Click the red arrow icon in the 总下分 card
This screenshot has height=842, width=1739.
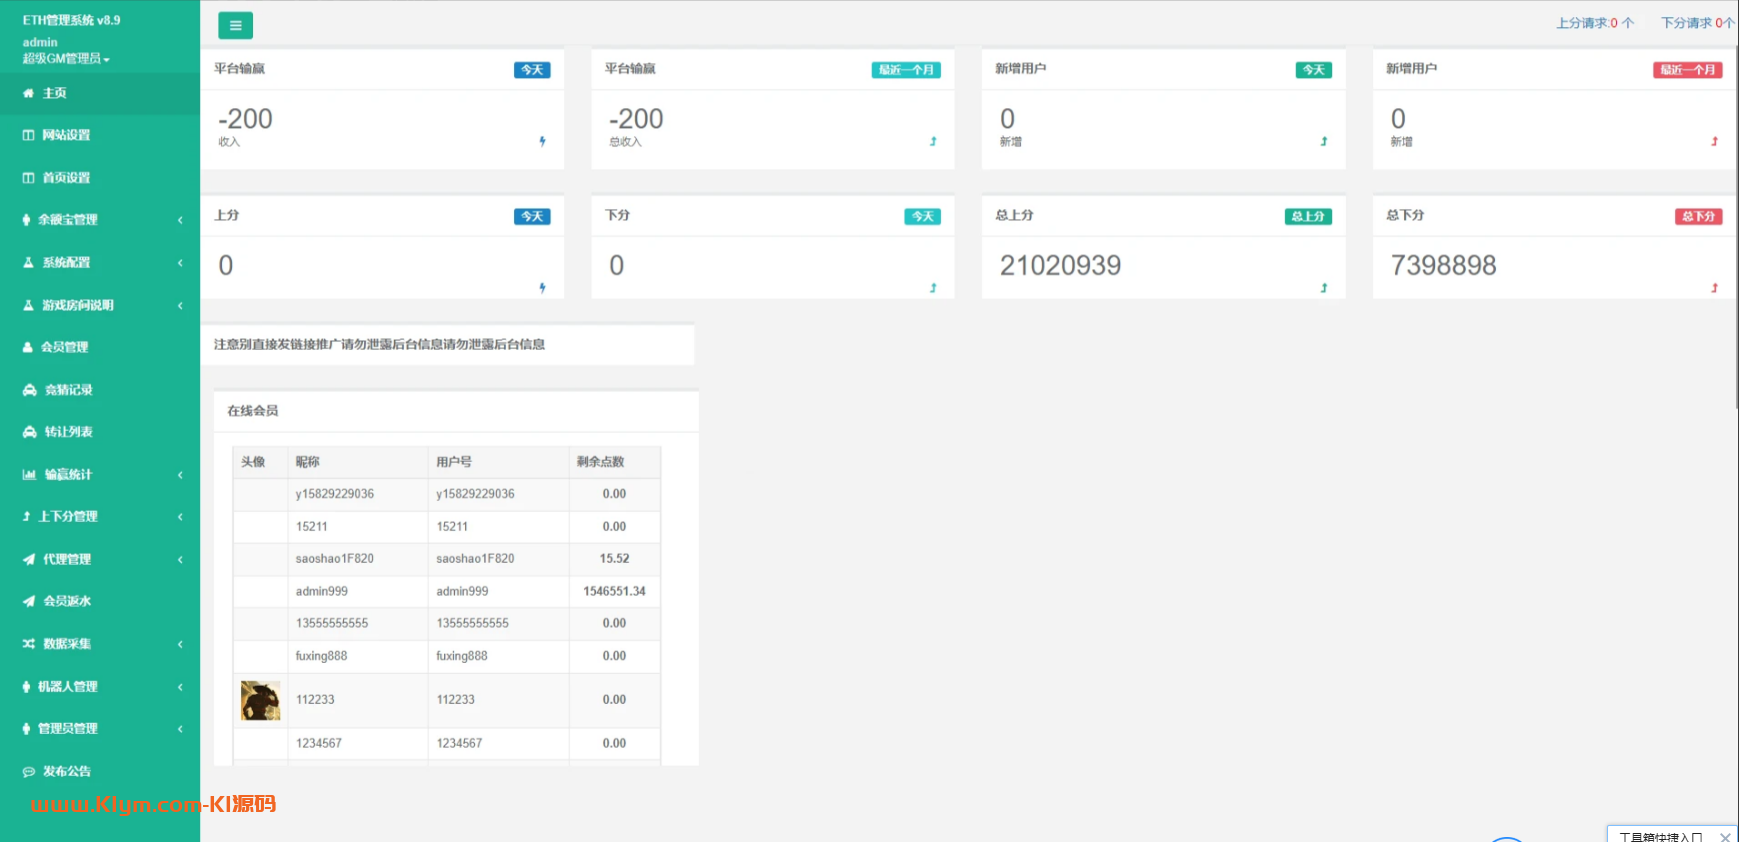click(1714, 288)
